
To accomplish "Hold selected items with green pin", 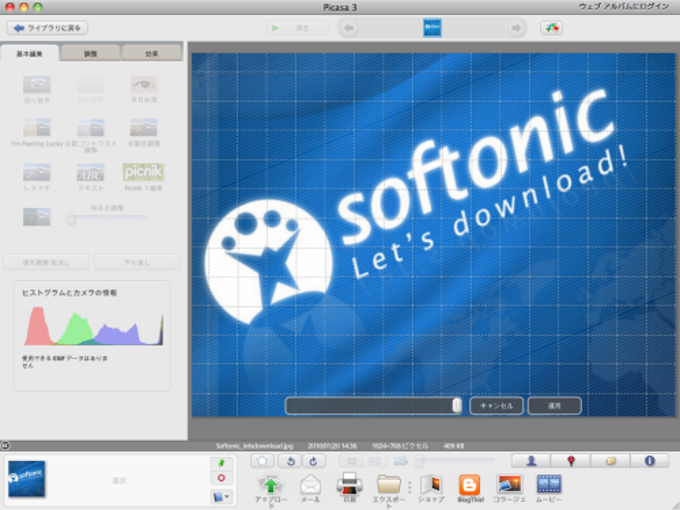I will tap(222, 463).
